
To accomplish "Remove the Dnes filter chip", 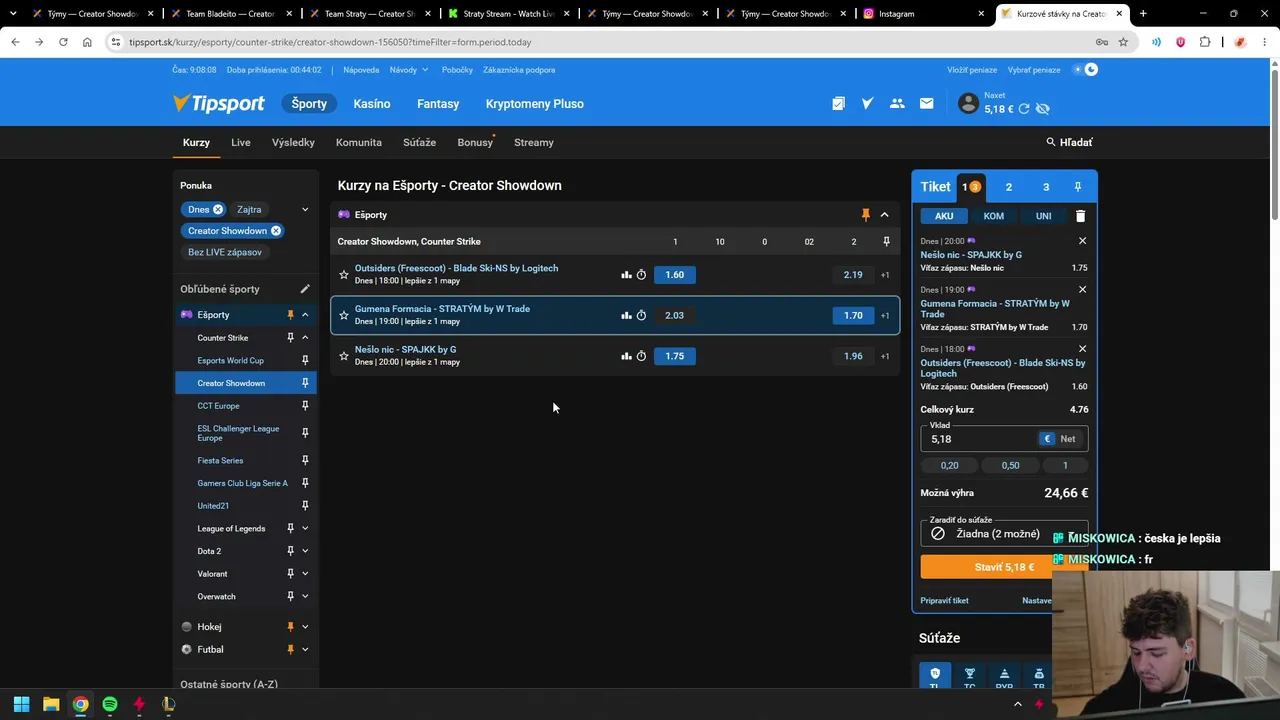I will click(218, 209).
